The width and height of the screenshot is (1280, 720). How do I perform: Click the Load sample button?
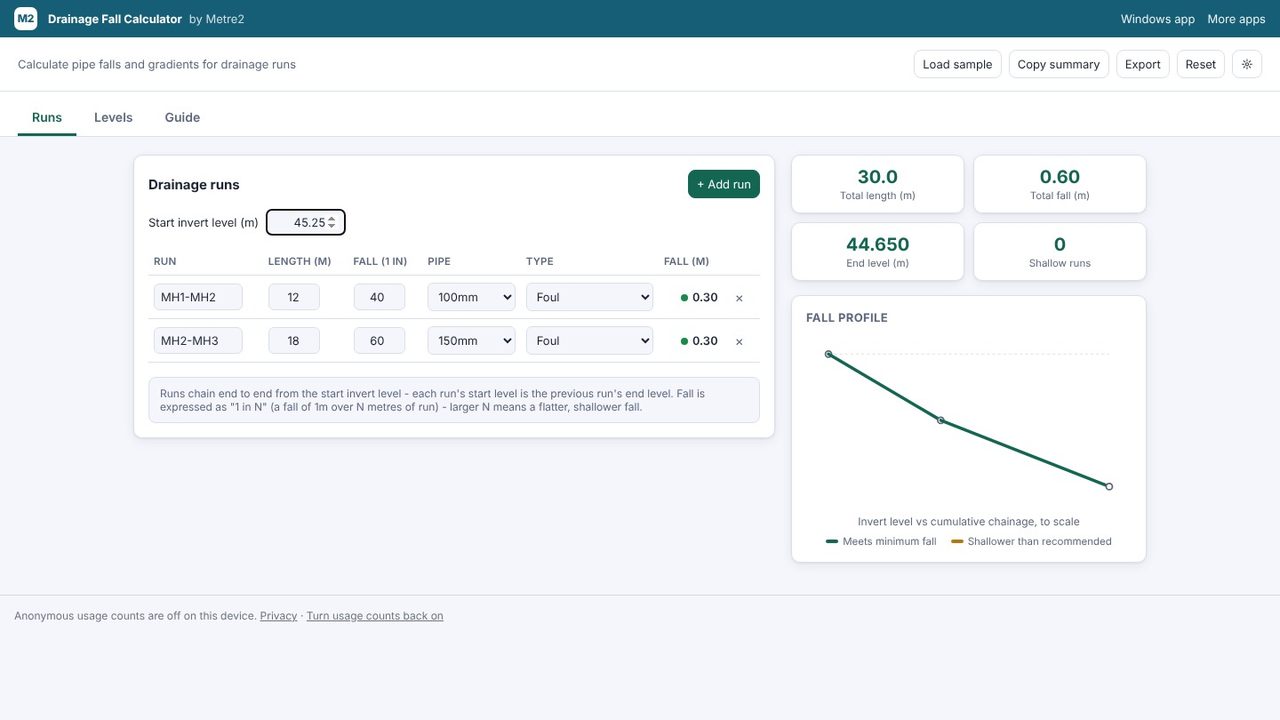(957, 64)
